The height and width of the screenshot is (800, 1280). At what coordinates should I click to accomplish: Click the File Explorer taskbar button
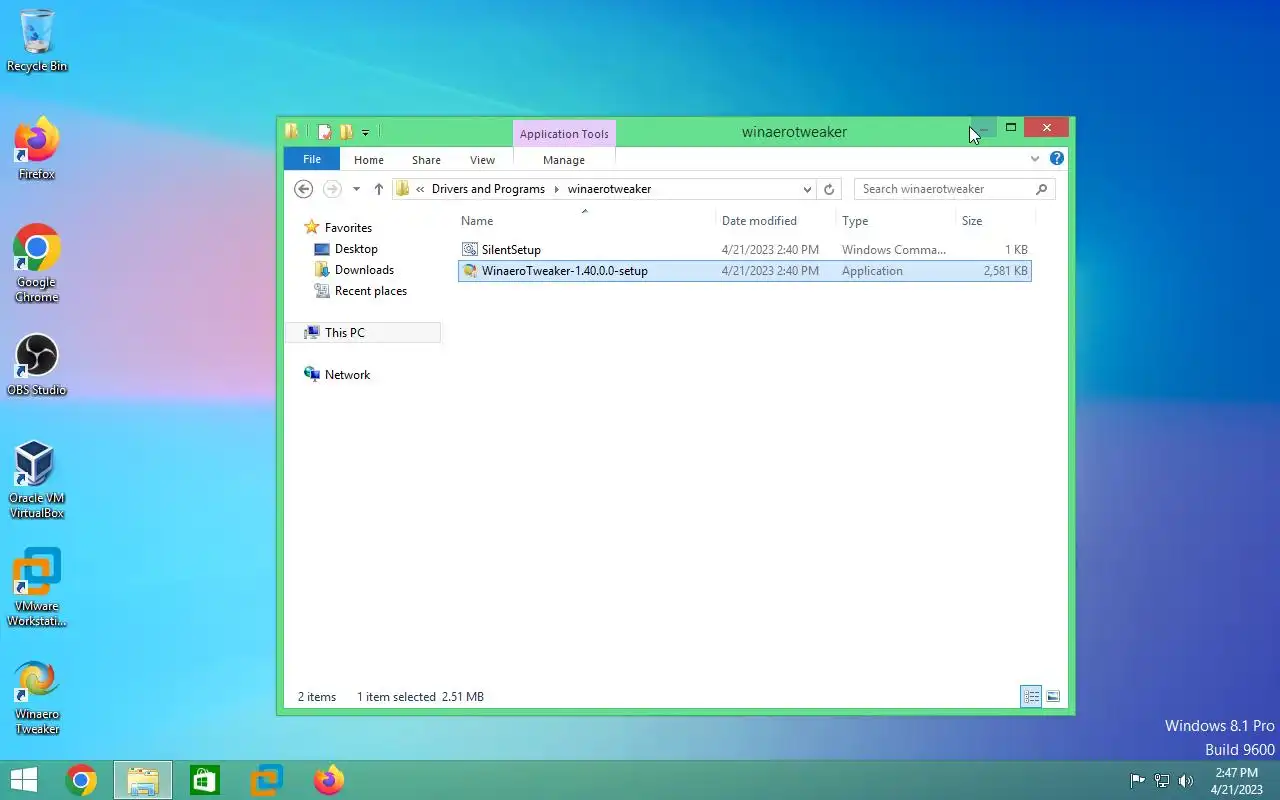(x=143, y=780)
